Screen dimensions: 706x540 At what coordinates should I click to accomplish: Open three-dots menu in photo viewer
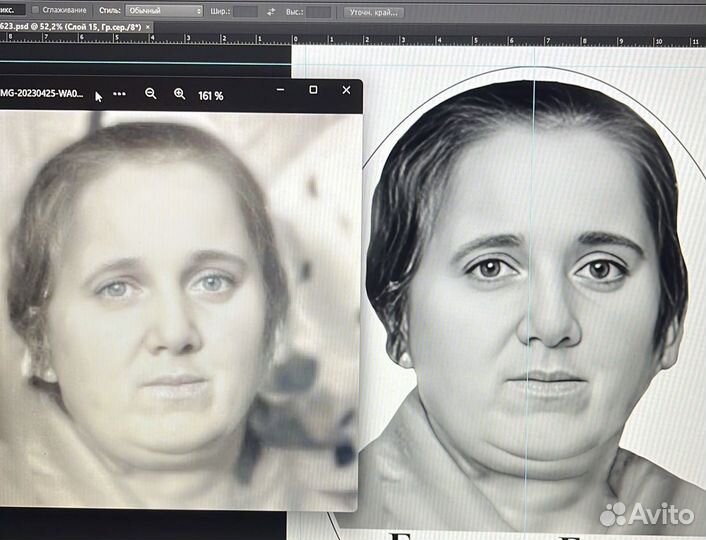coord(119,94)
